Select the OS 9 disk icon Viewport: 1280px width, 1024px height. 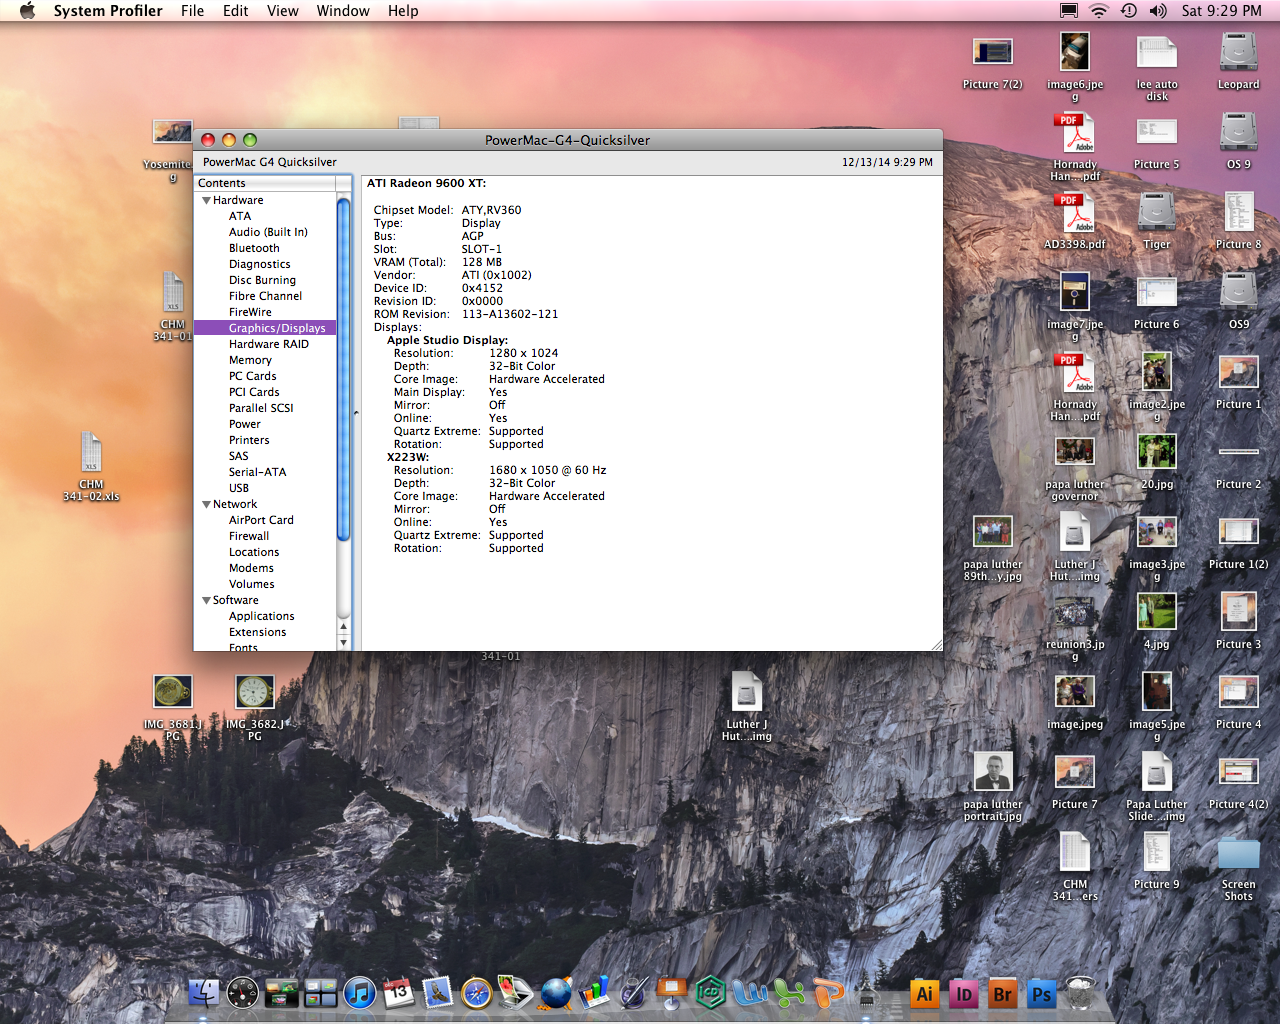tap(1238, 132)
